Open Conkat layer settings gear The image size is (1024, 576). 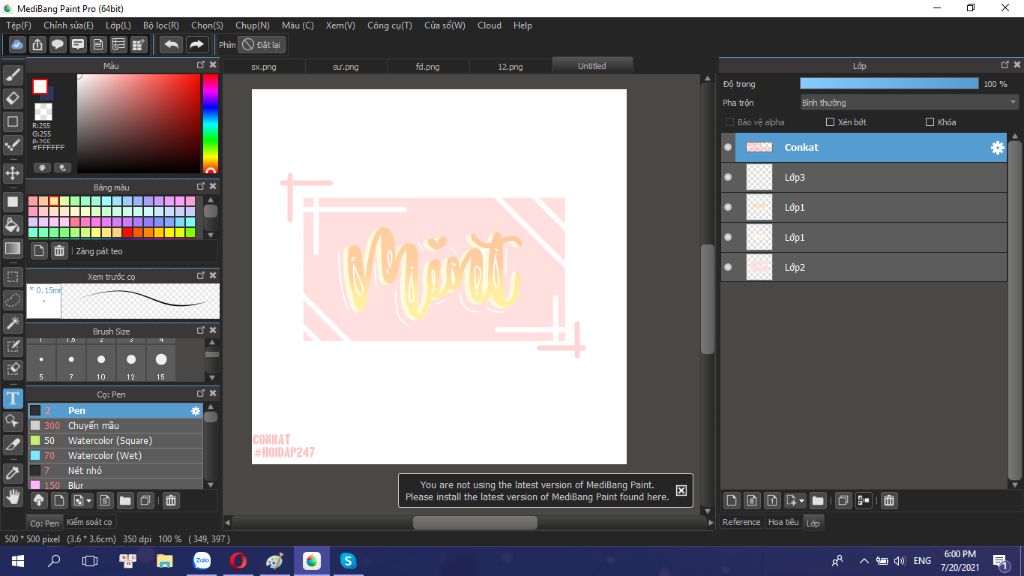tap(997, 148)
